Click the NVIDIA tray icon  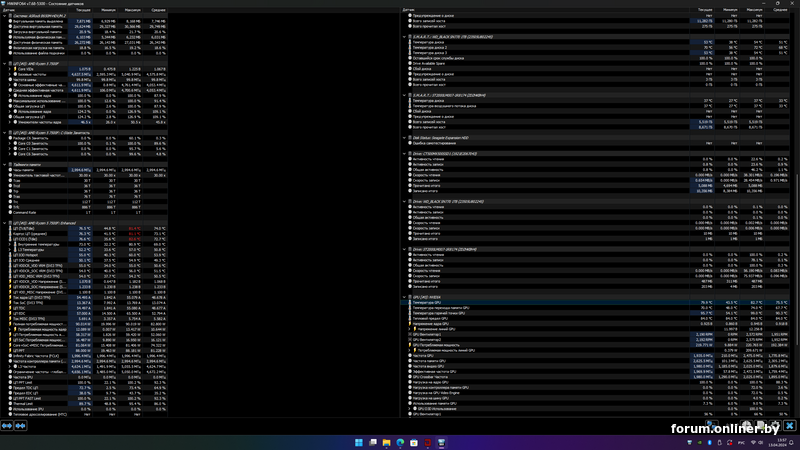point(699,442)
